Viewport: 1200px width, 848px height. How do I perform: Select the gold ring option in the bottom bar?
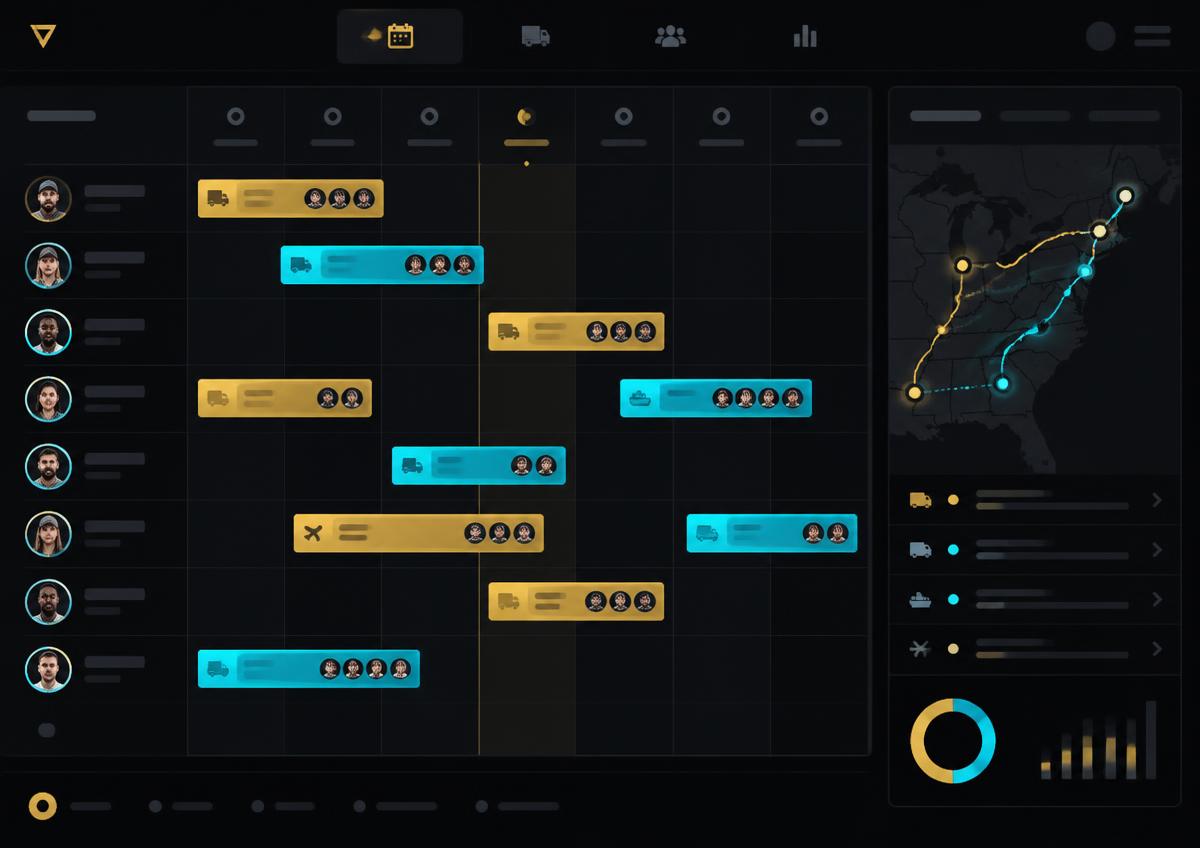(43, 806)
